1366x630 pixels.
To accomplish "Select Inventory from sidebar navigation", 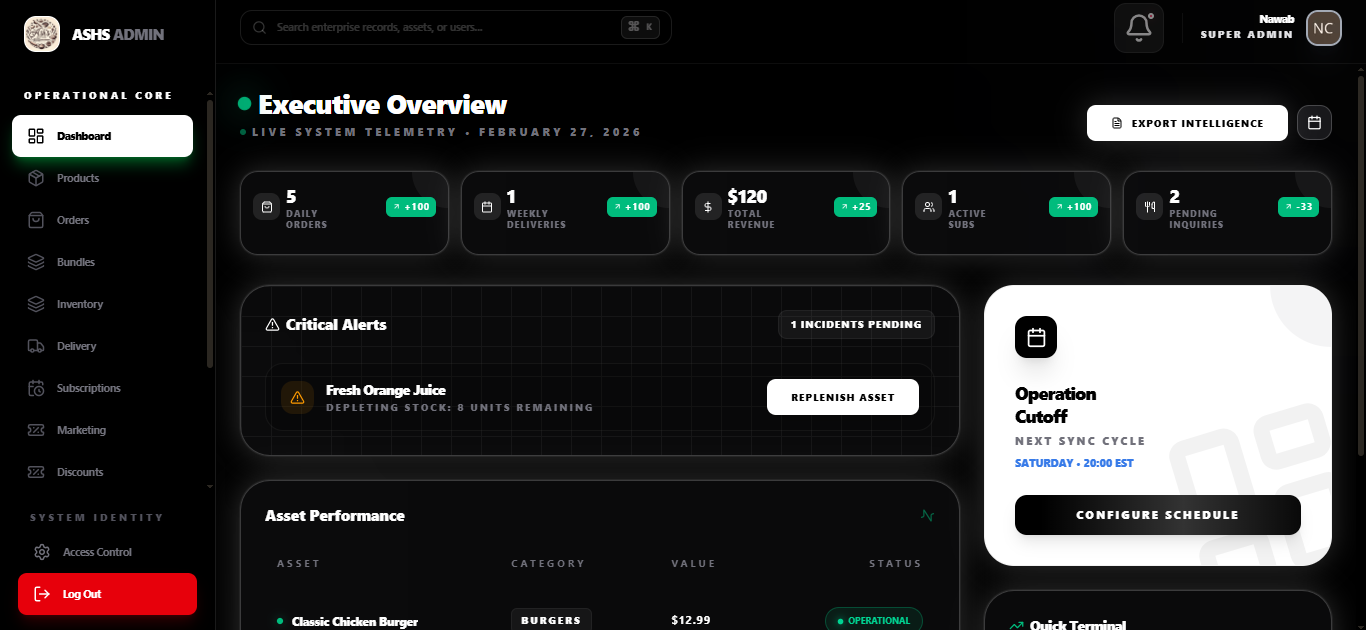I will click(x=80, y=304).
